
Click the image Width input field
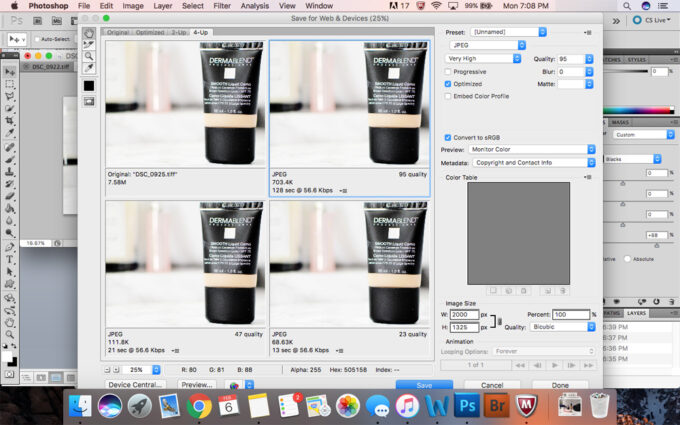(x=464, y=314)
